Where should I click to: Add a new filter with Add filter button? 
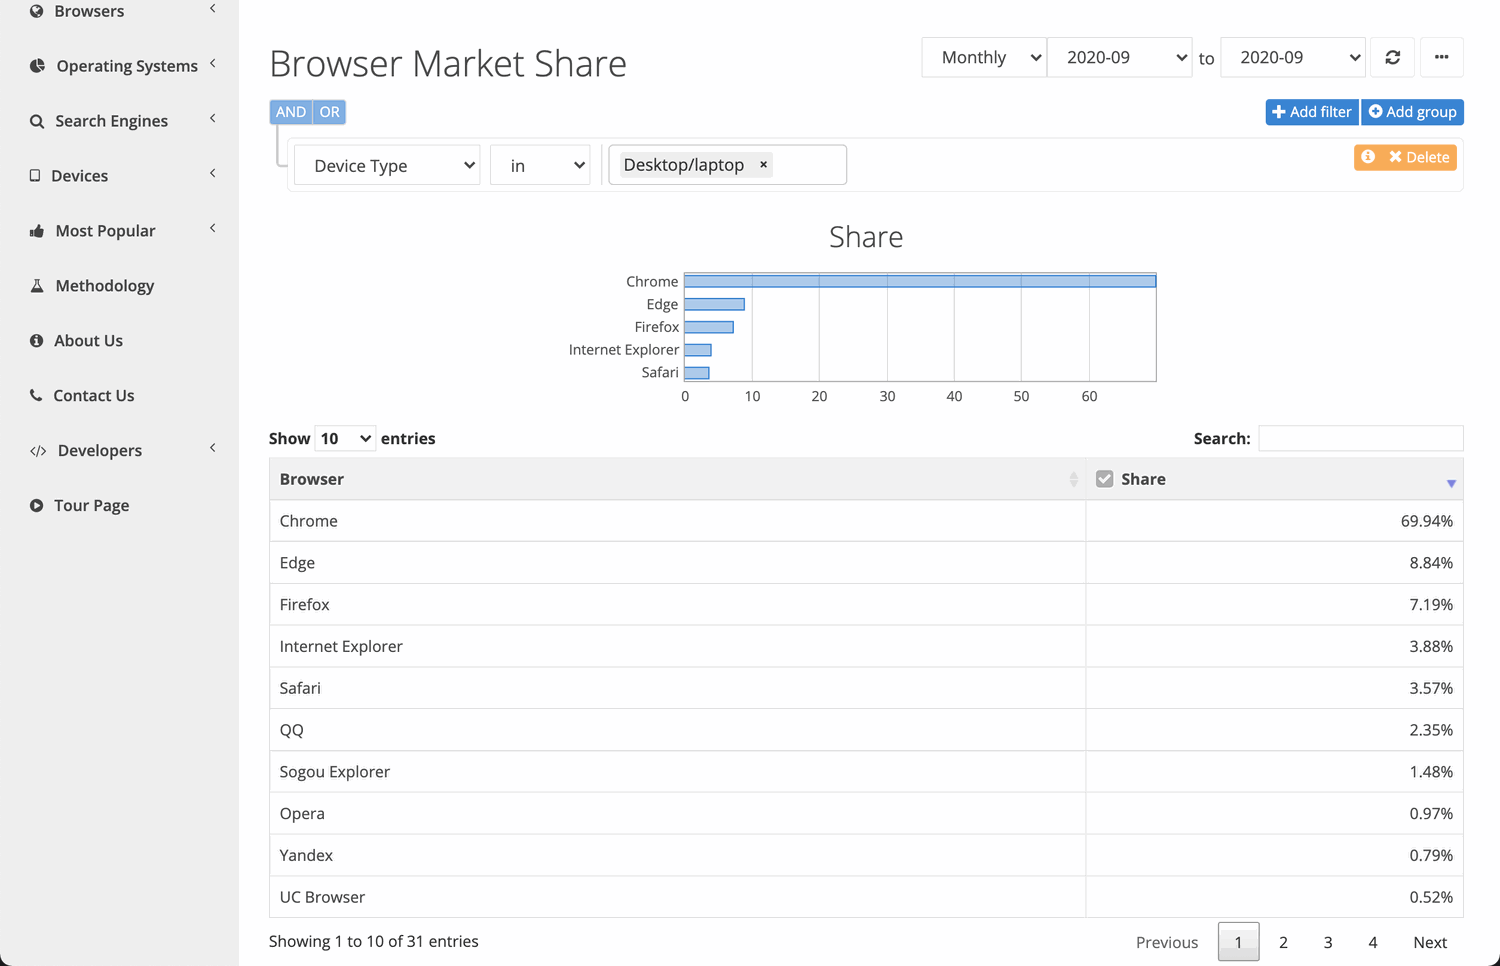[1311, 112]
